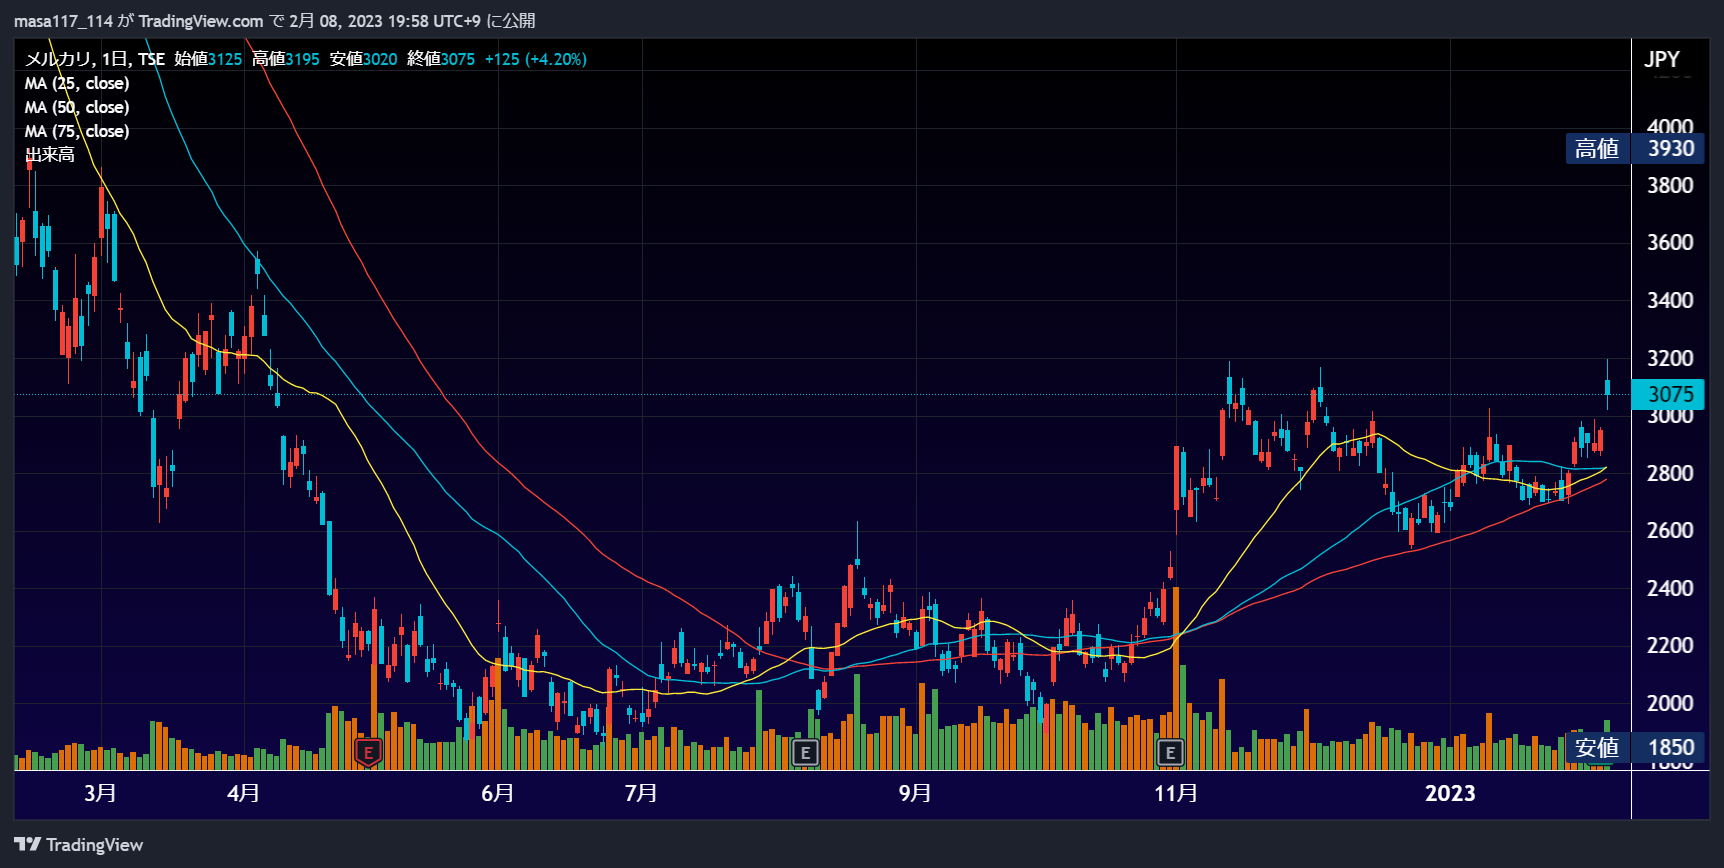Click the red earnings E marker in May
This screenshot has width=1724, height=868.
coord(369,752)
